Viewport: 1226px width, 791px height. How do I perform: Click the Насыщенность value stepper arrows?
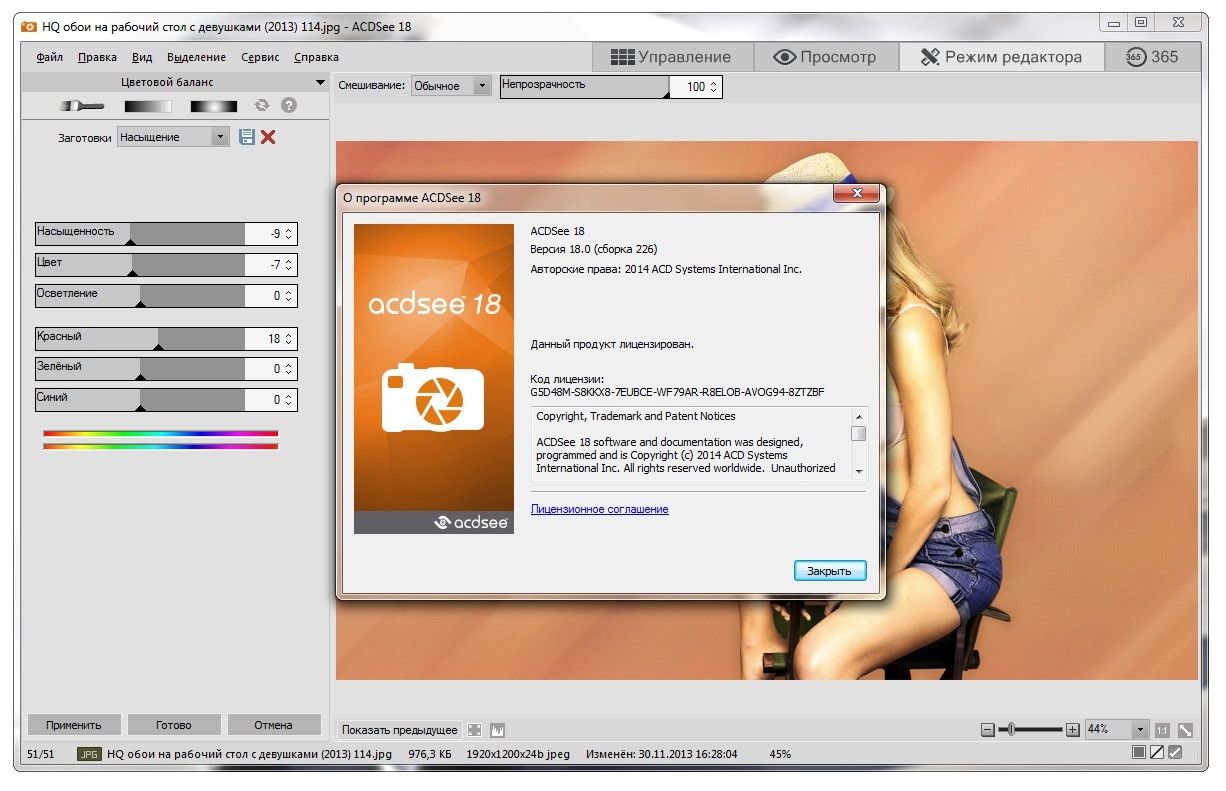click(x=289, y=234)
